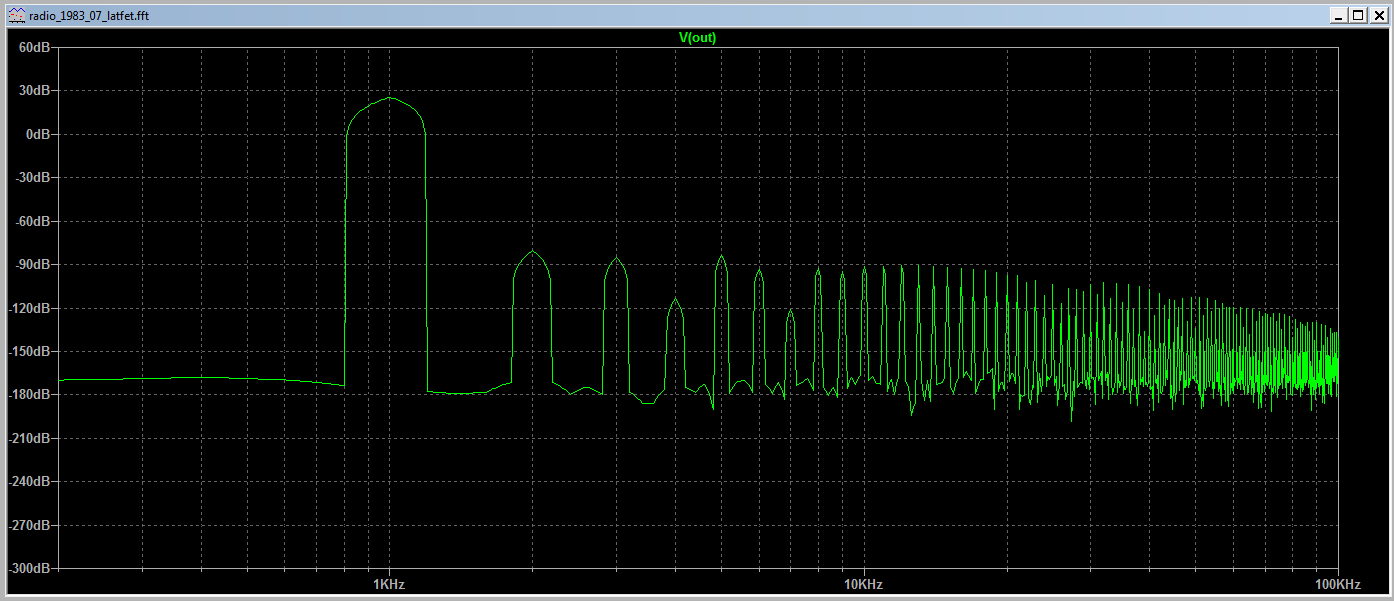Image resolution: width=1394 pixels, height=601 pixels.
Task: Click the -240dB vertical axis label
Action: (29, 482)
